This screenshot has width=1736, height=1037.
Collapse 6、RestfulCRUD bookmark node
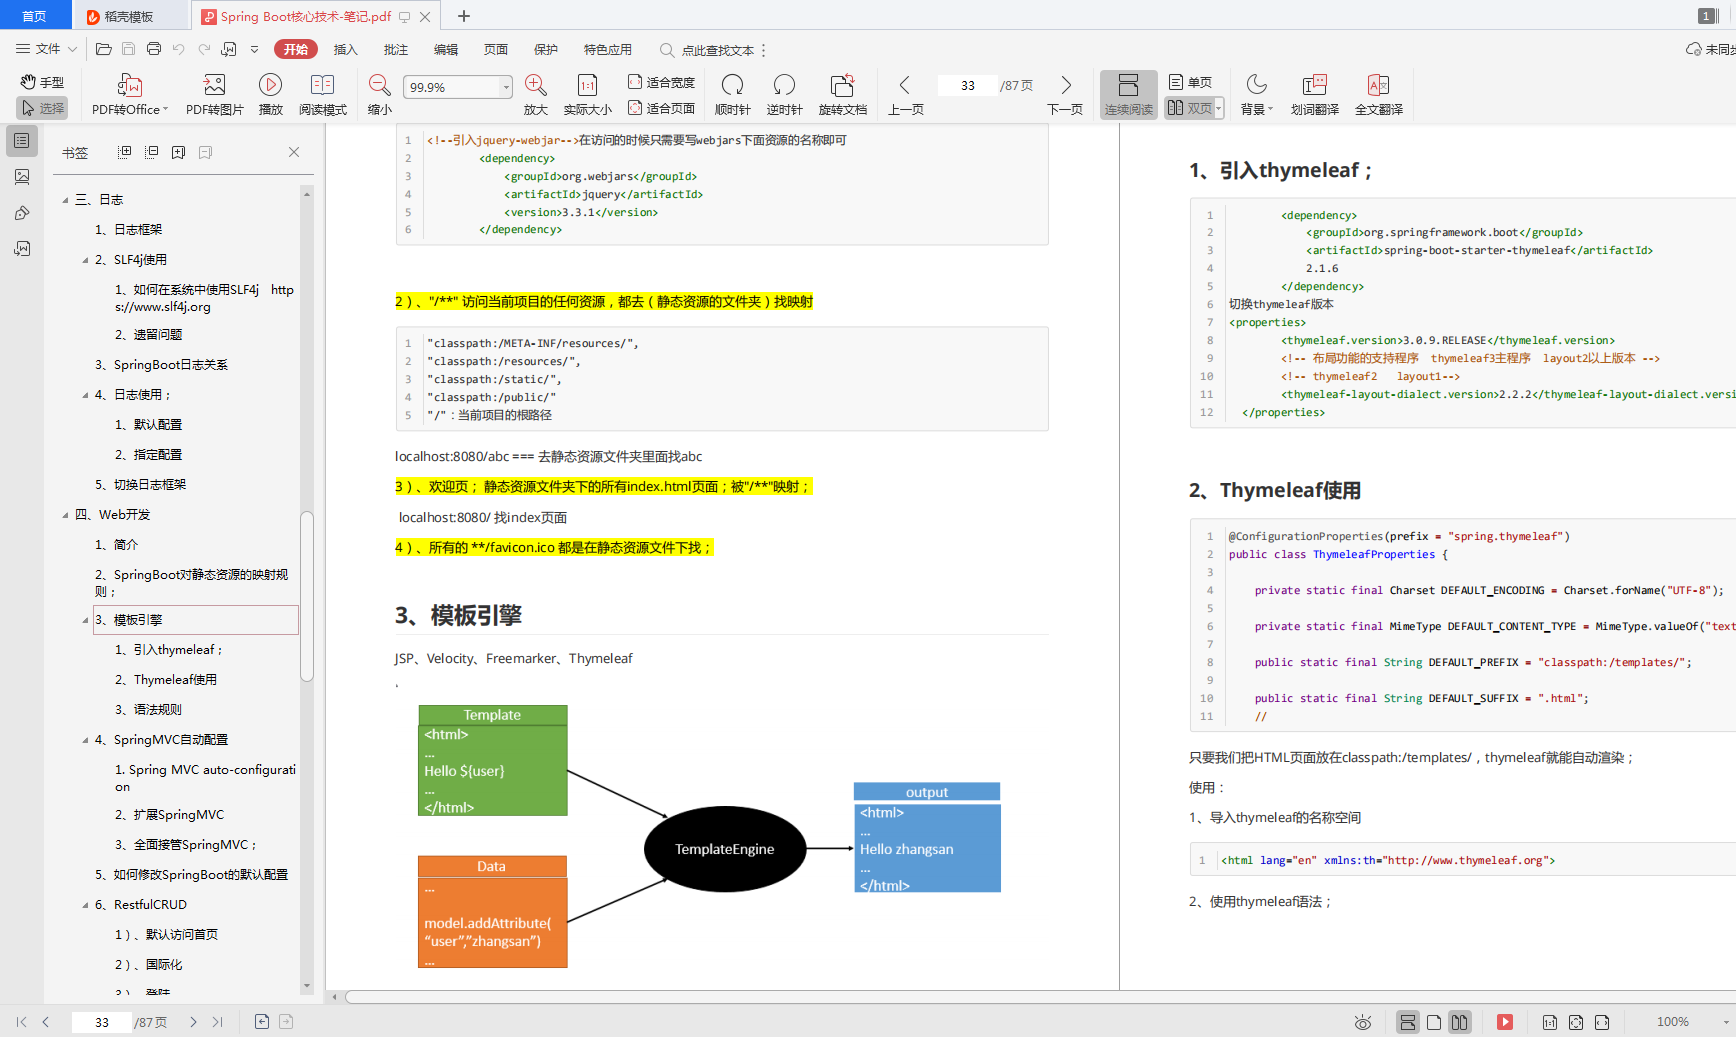85,905
